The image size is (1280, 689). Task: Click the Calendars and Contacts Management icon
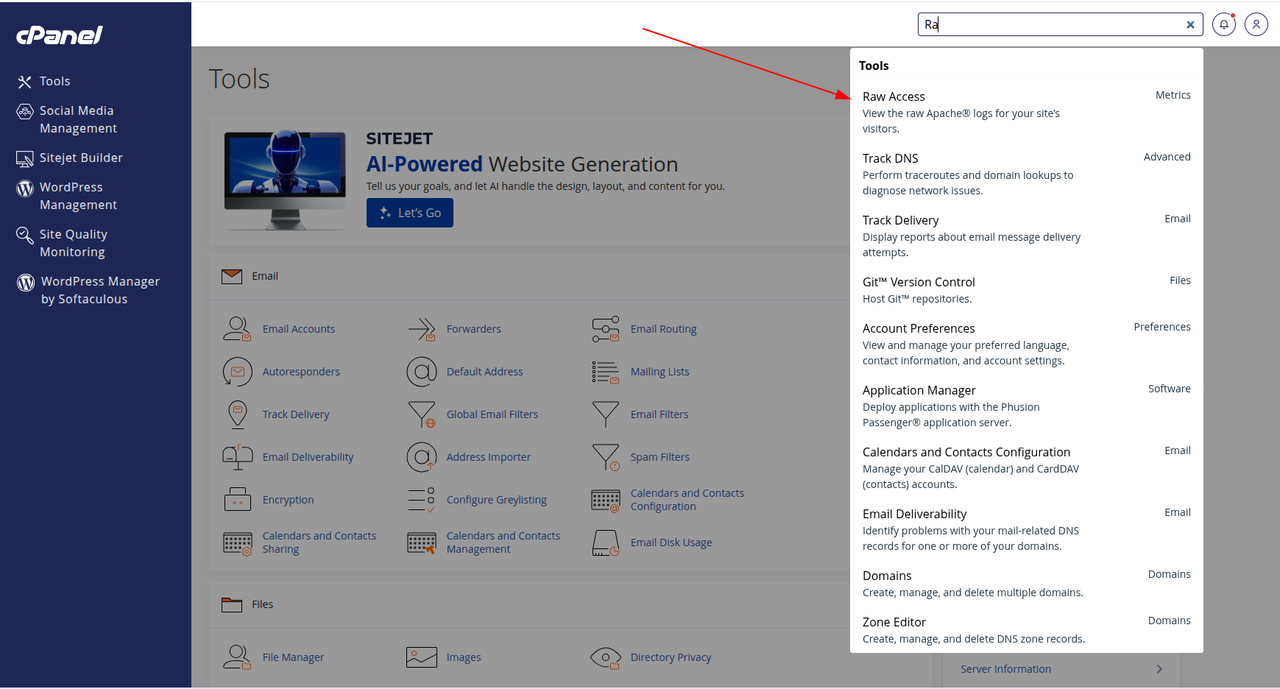click(x=422, y=543)
